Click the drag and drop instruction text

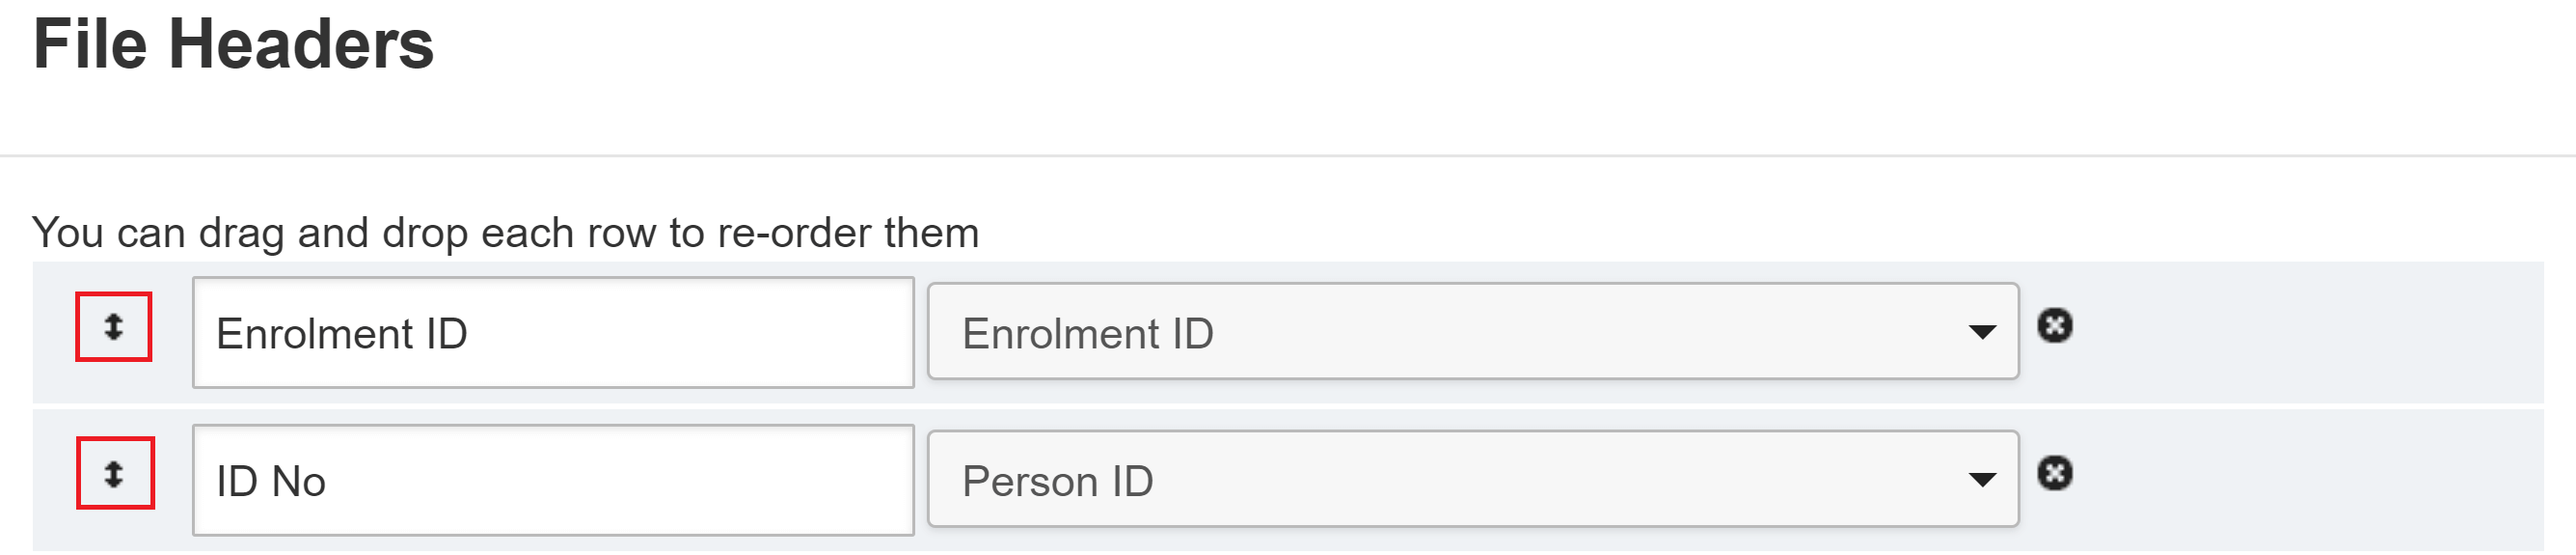coord(506,234)
